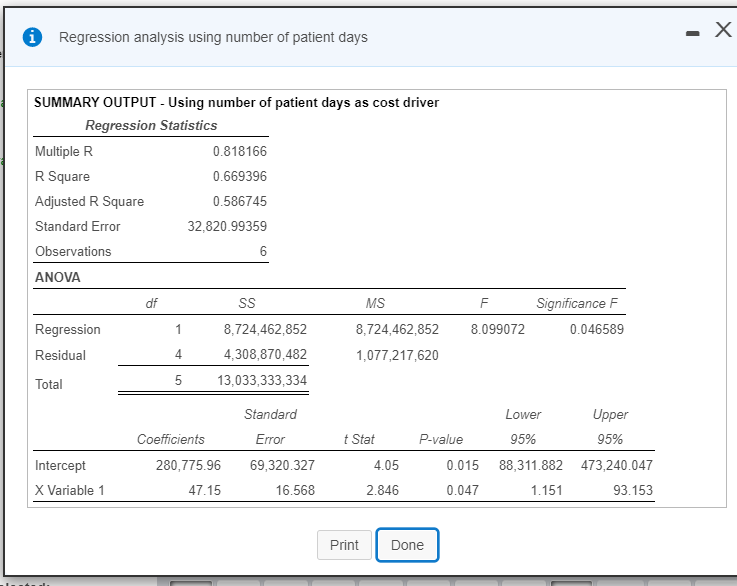Click the Done button
Screen dimensions: 737x586
[407, 545]
